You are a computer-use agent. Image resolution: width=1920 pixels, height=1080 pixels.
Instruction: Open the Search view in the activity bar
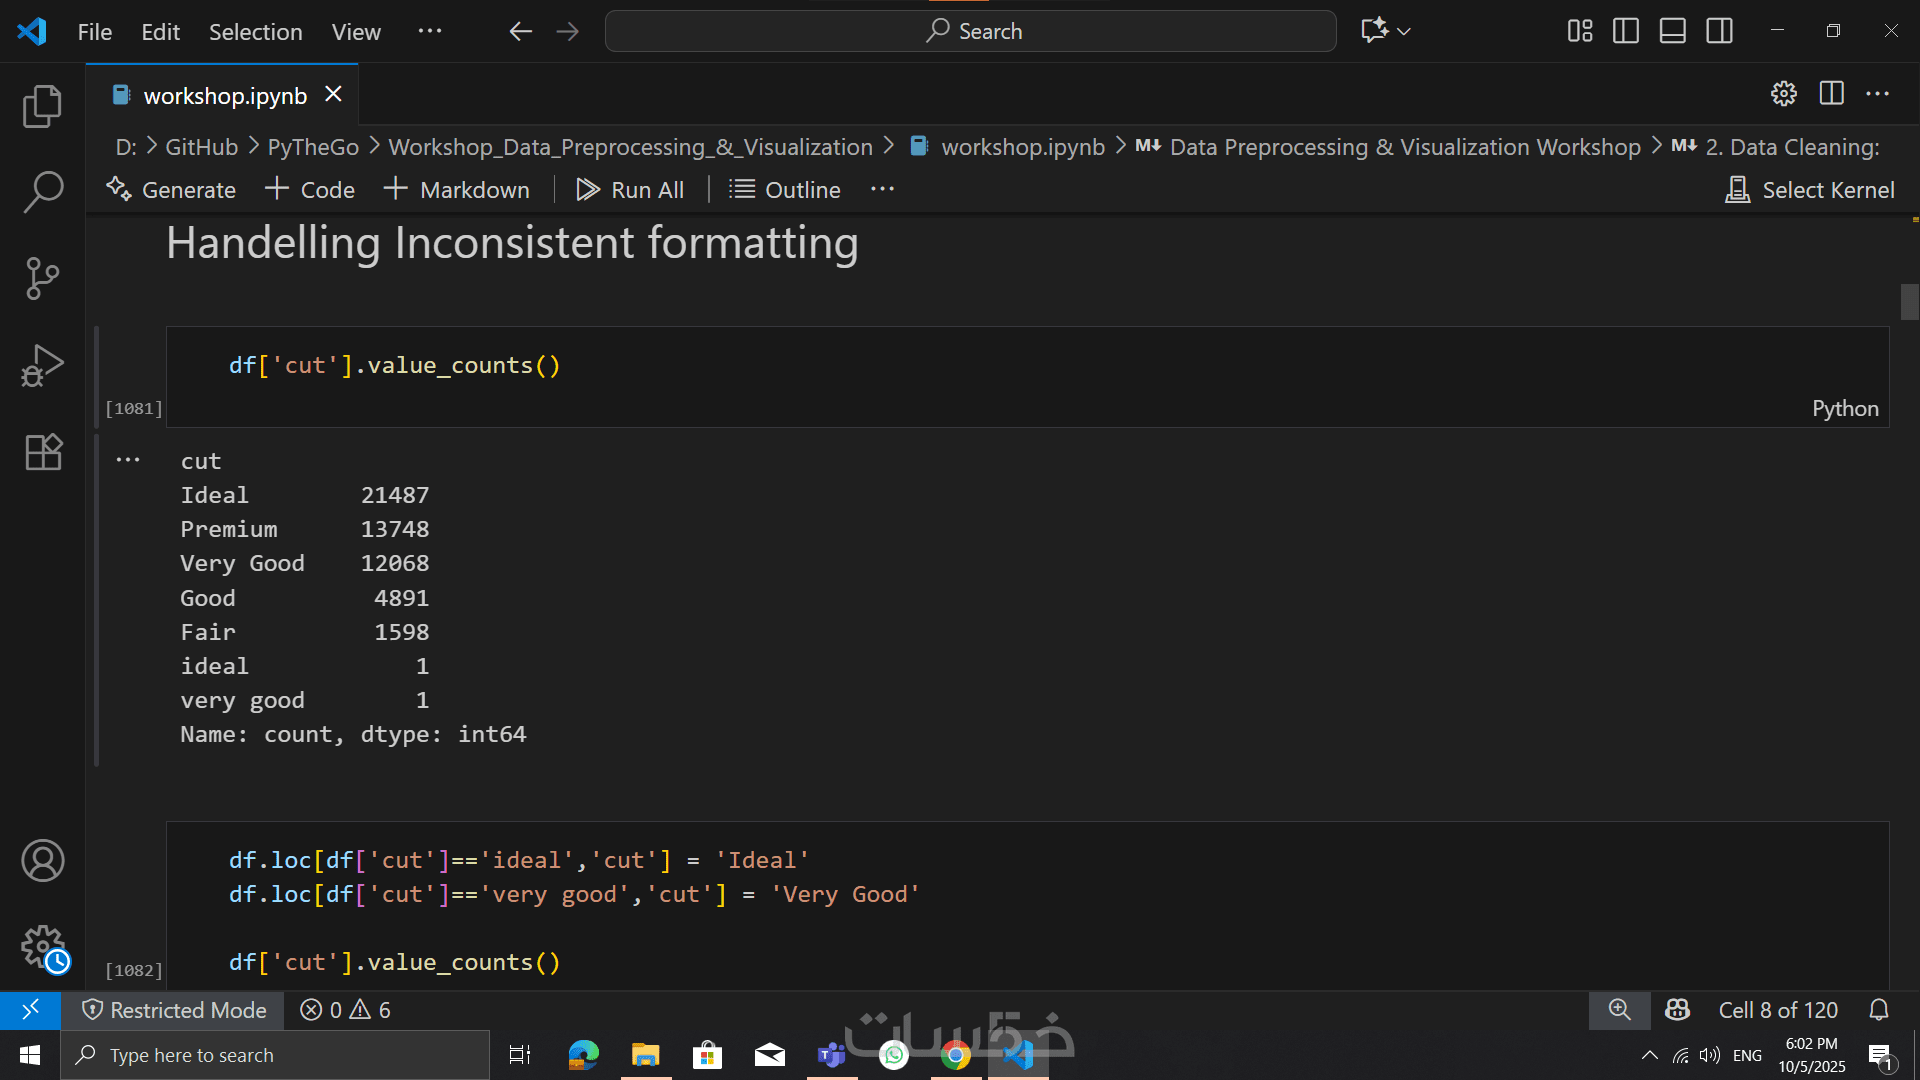pyautogui.click(x=42, y=191)
